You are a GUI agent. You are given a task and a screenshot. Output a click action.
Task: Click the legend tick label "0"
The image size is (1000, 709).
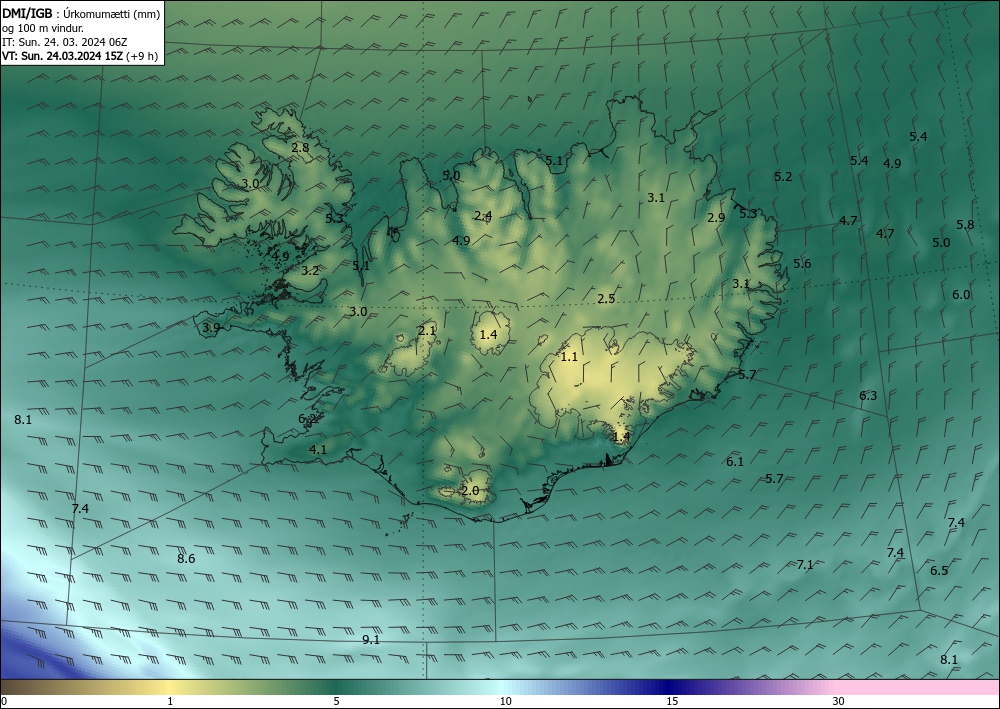(4, 701)
